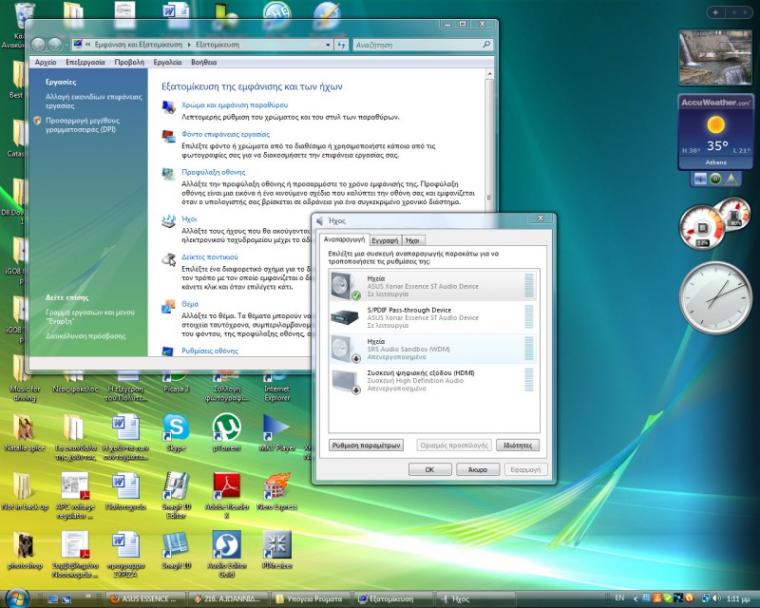Open the Φόντο επιφάνειας εργασίας link
Image resolution: width=760 pixels, height=608 pixels.
225,133
